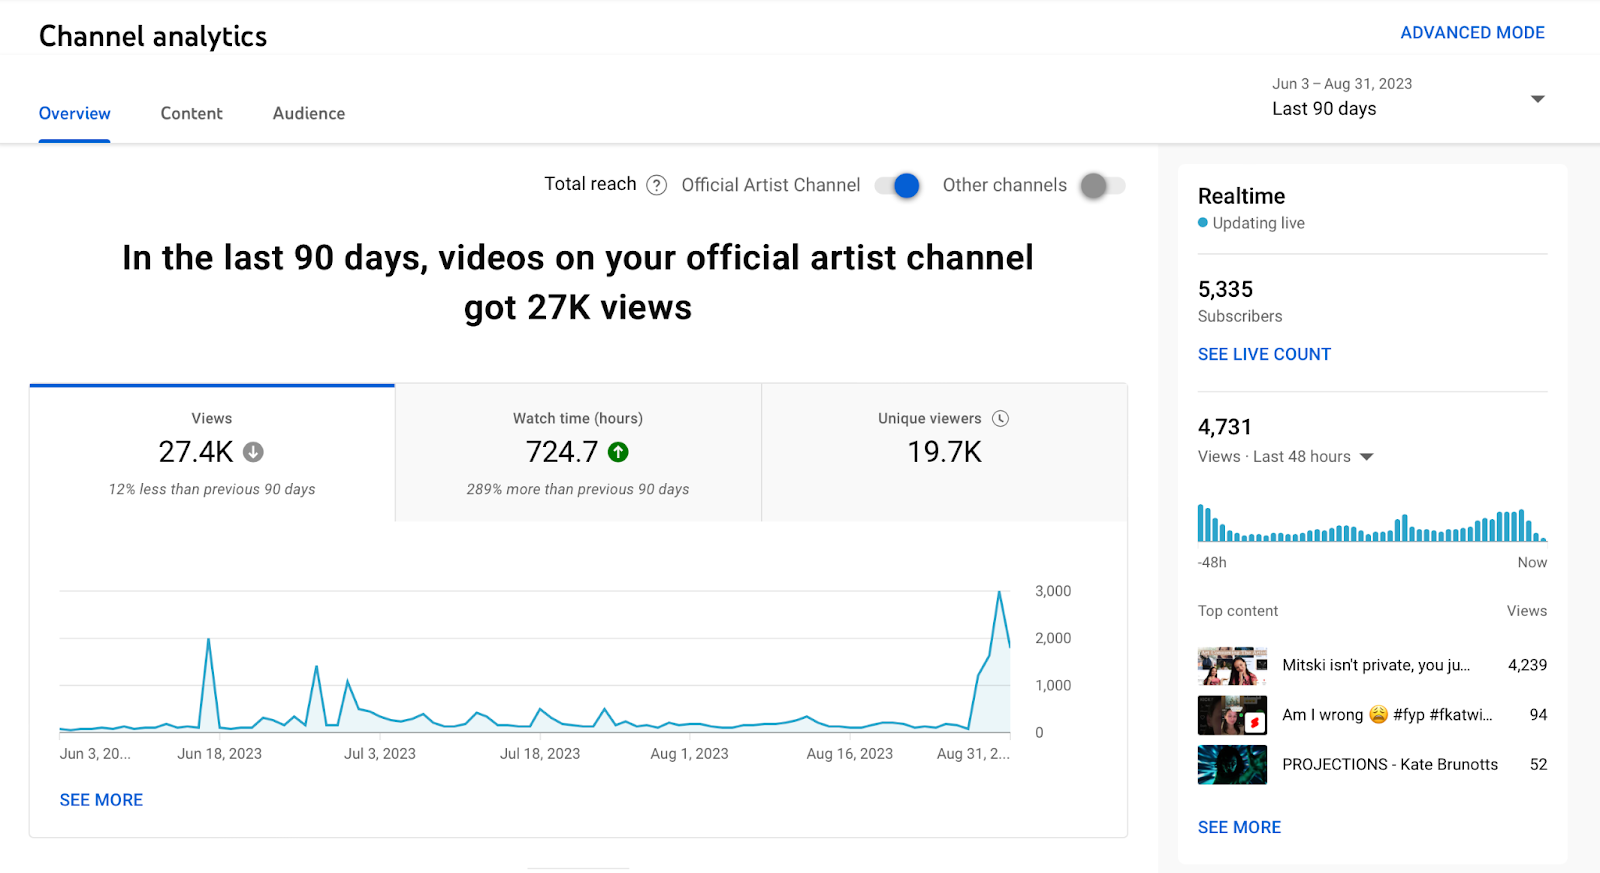Select the Watch time (hours) metric card
This screenshot has height=873, width=1600.
578,453
